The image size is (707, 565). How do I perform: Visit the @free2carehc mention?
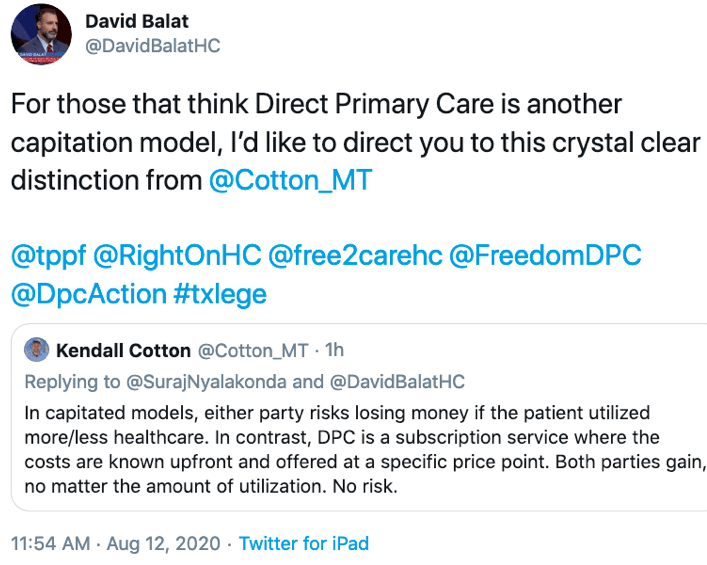352,256
